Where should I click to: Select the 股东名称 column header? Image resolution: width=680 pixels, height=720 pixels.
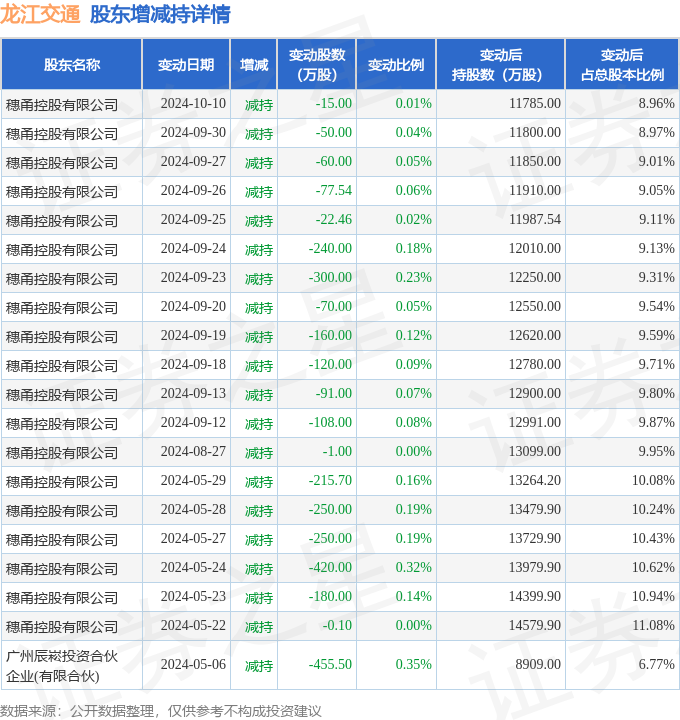(x=71, y=64)
